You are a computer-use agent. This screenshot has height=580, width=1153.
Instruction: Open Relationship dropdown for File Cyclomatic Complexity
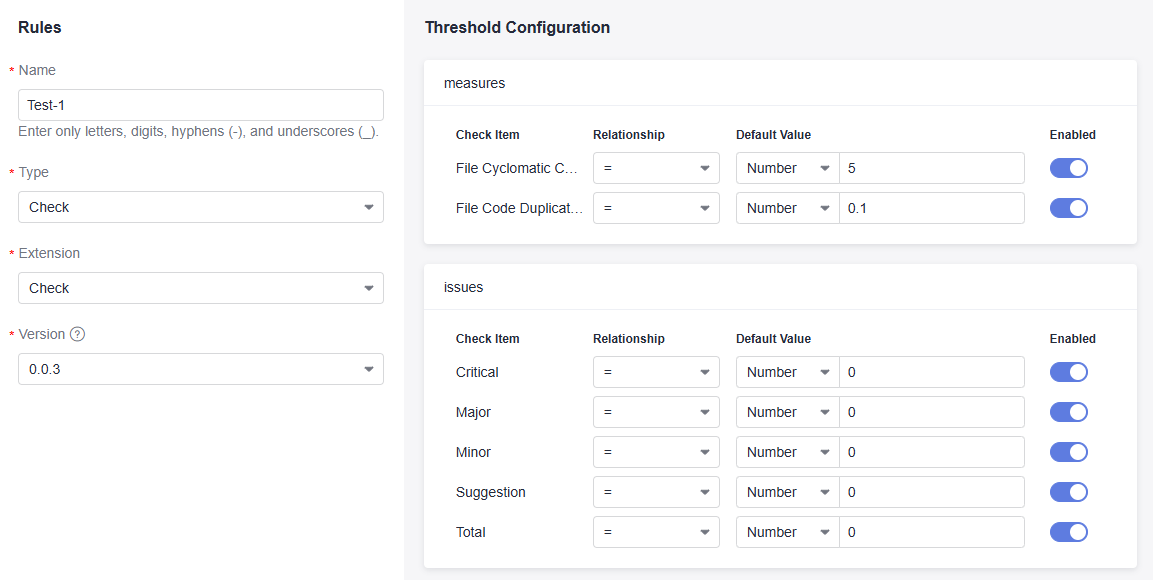[x=656, y=168]
